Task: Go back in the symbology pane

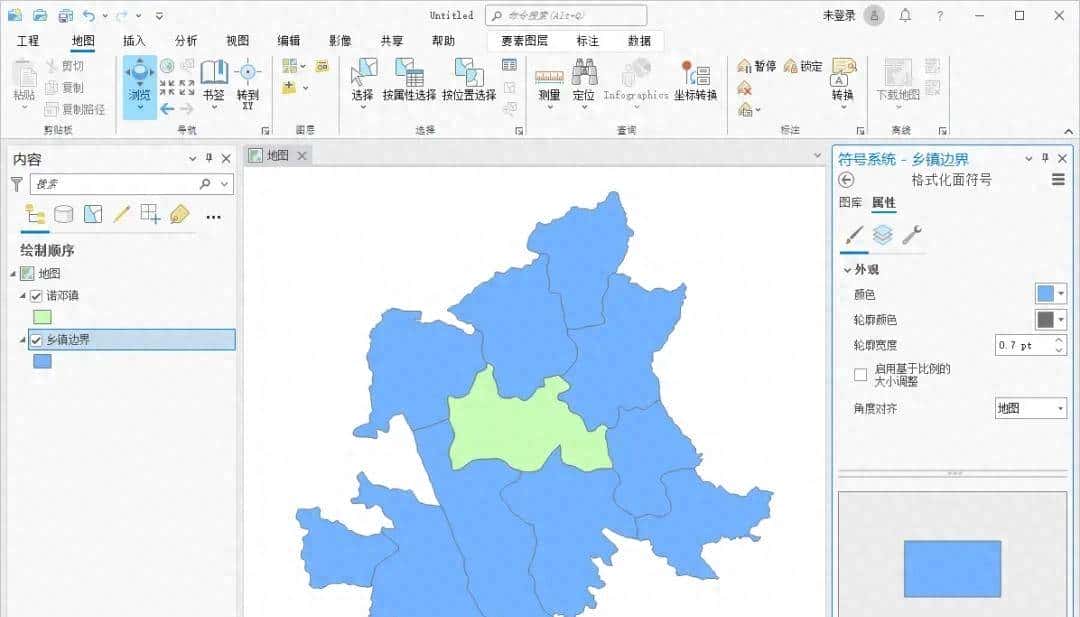Action: (x=847, y=180)
